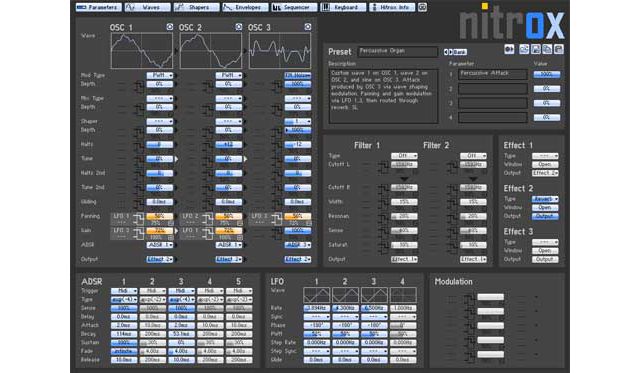Click the OSC 1 waveform display
Screen dimensions: 640x373
[142, 51]
